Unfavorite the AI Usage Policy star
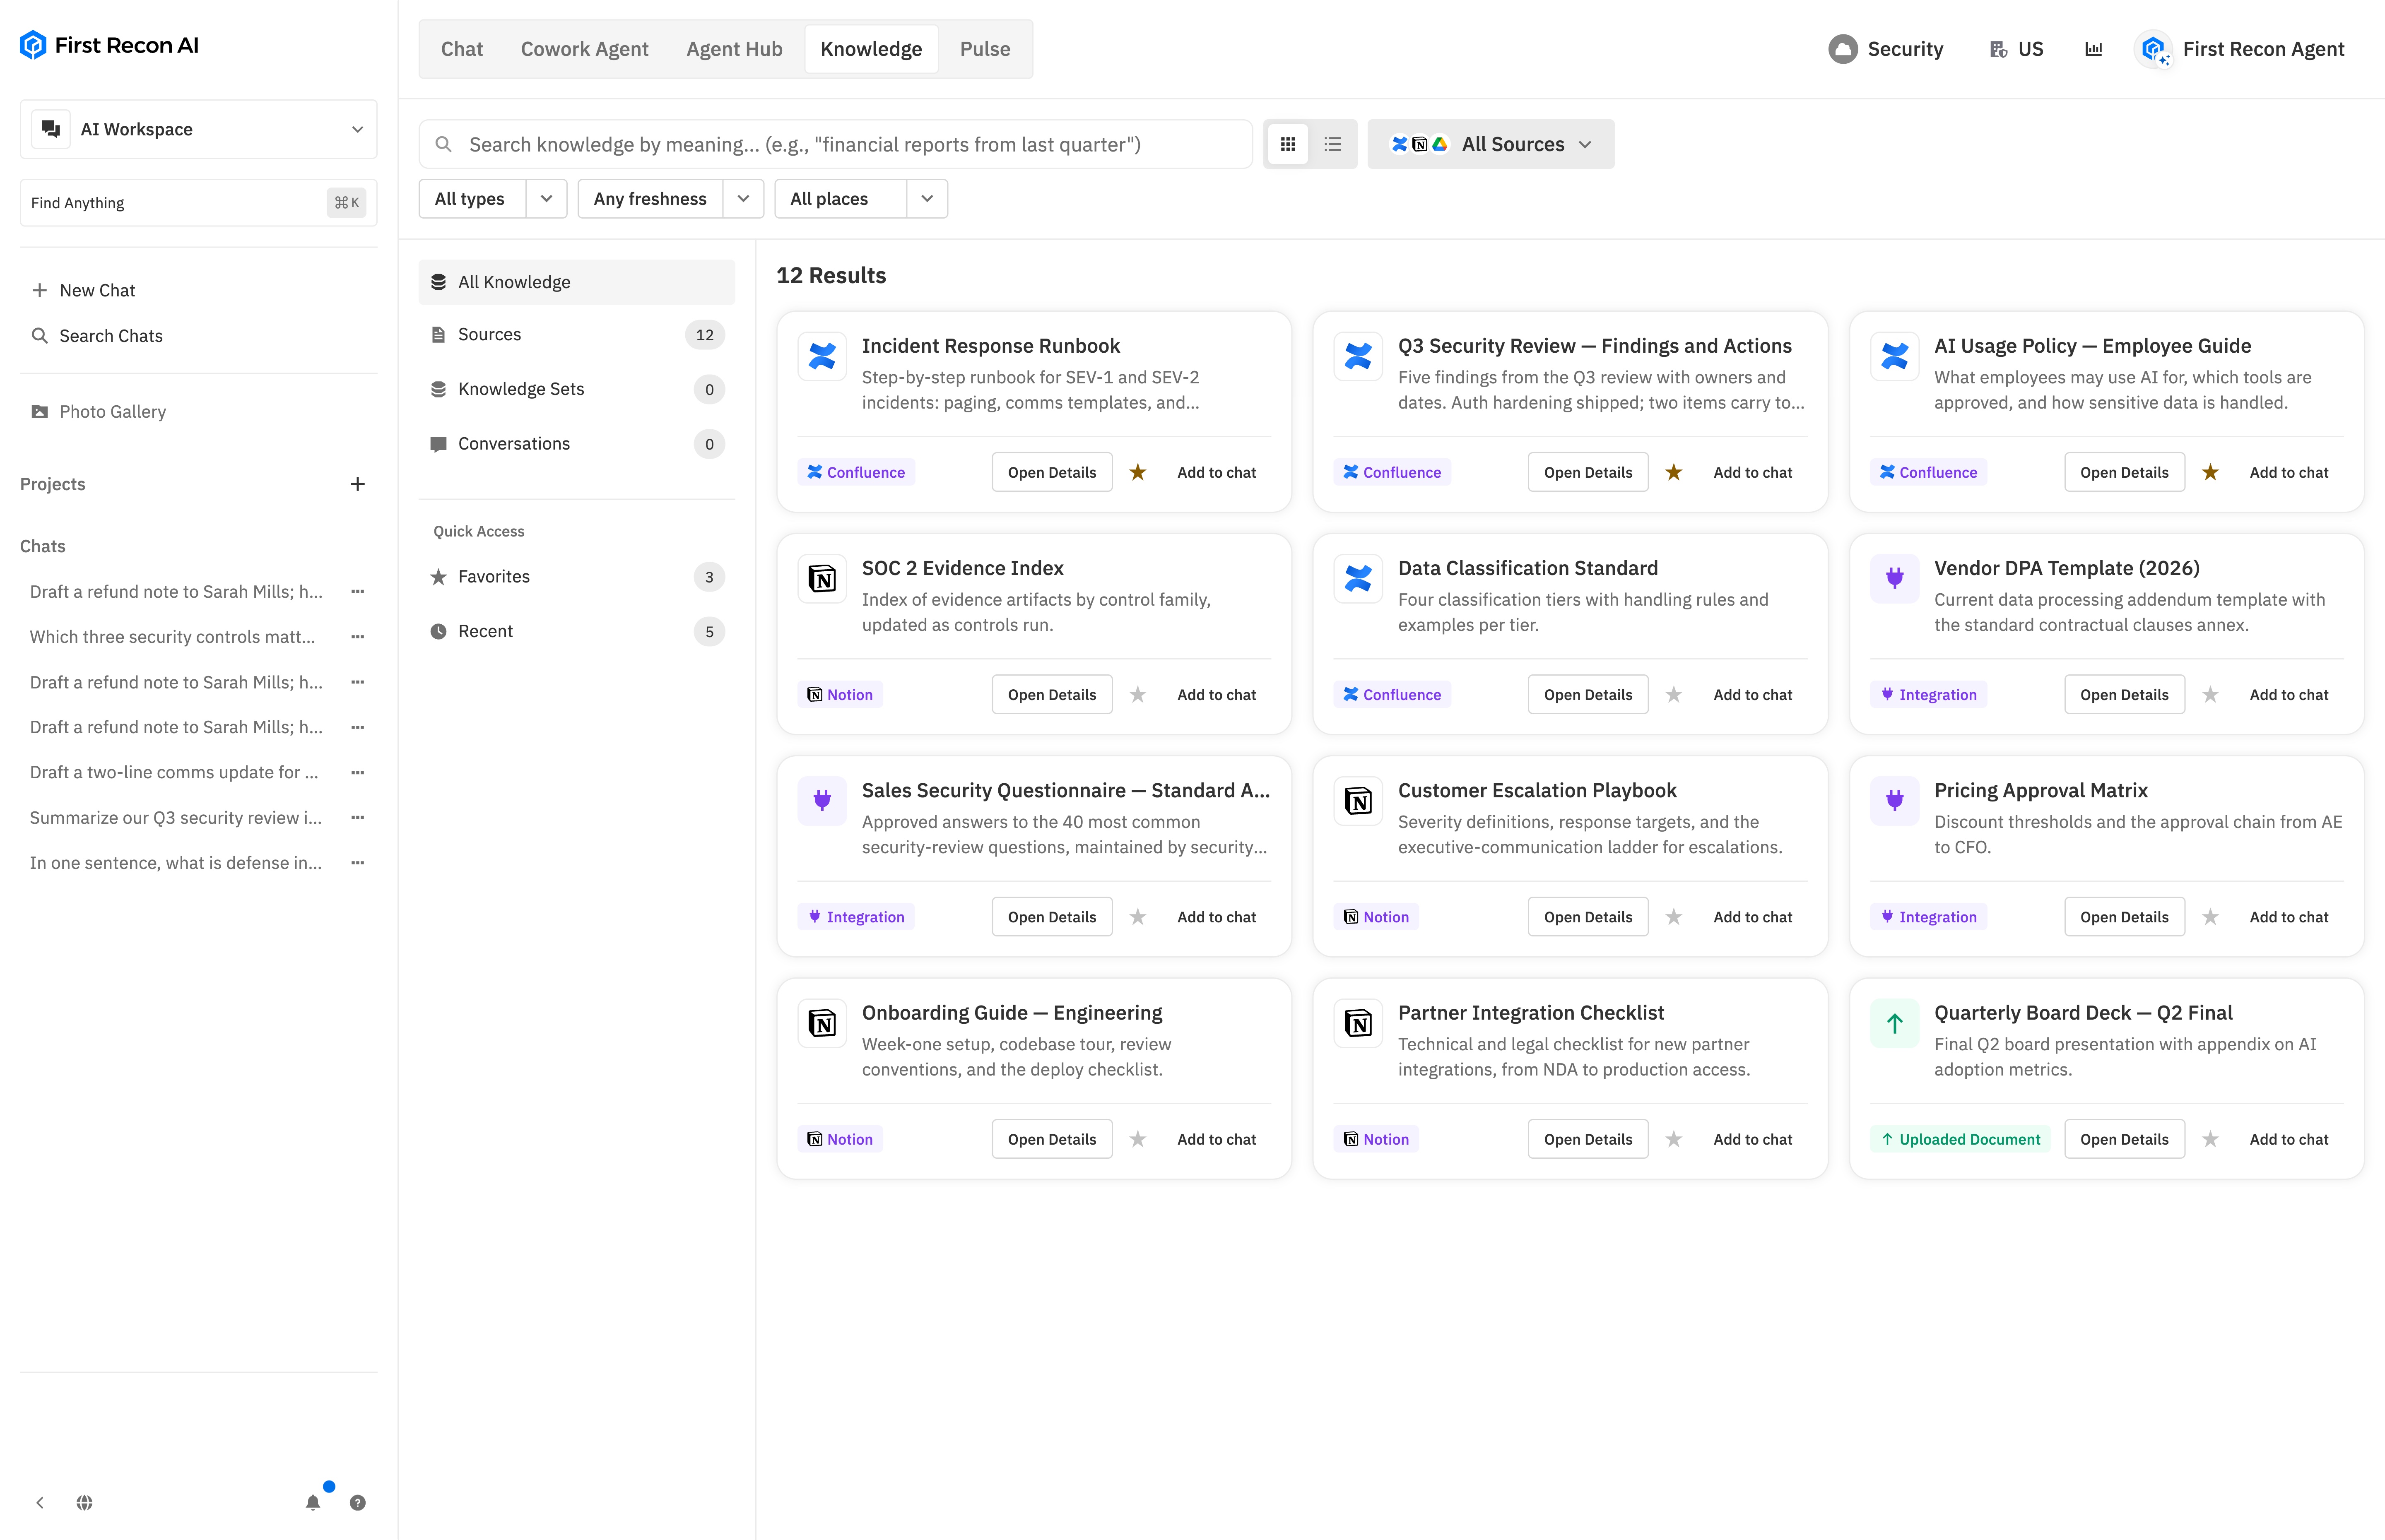This screenshot has width=2385, height=1540. pos(2210,472)
